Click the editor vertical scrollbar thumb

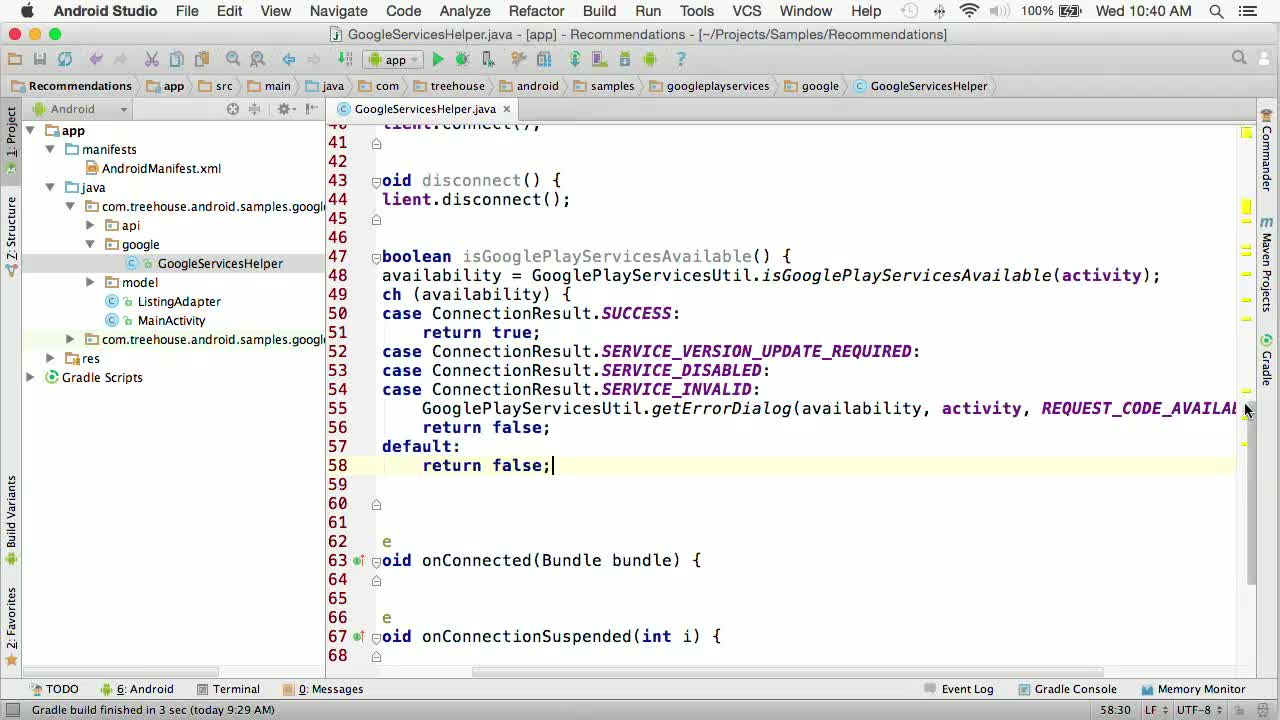pyautogui.click(x=1251, y=492)
